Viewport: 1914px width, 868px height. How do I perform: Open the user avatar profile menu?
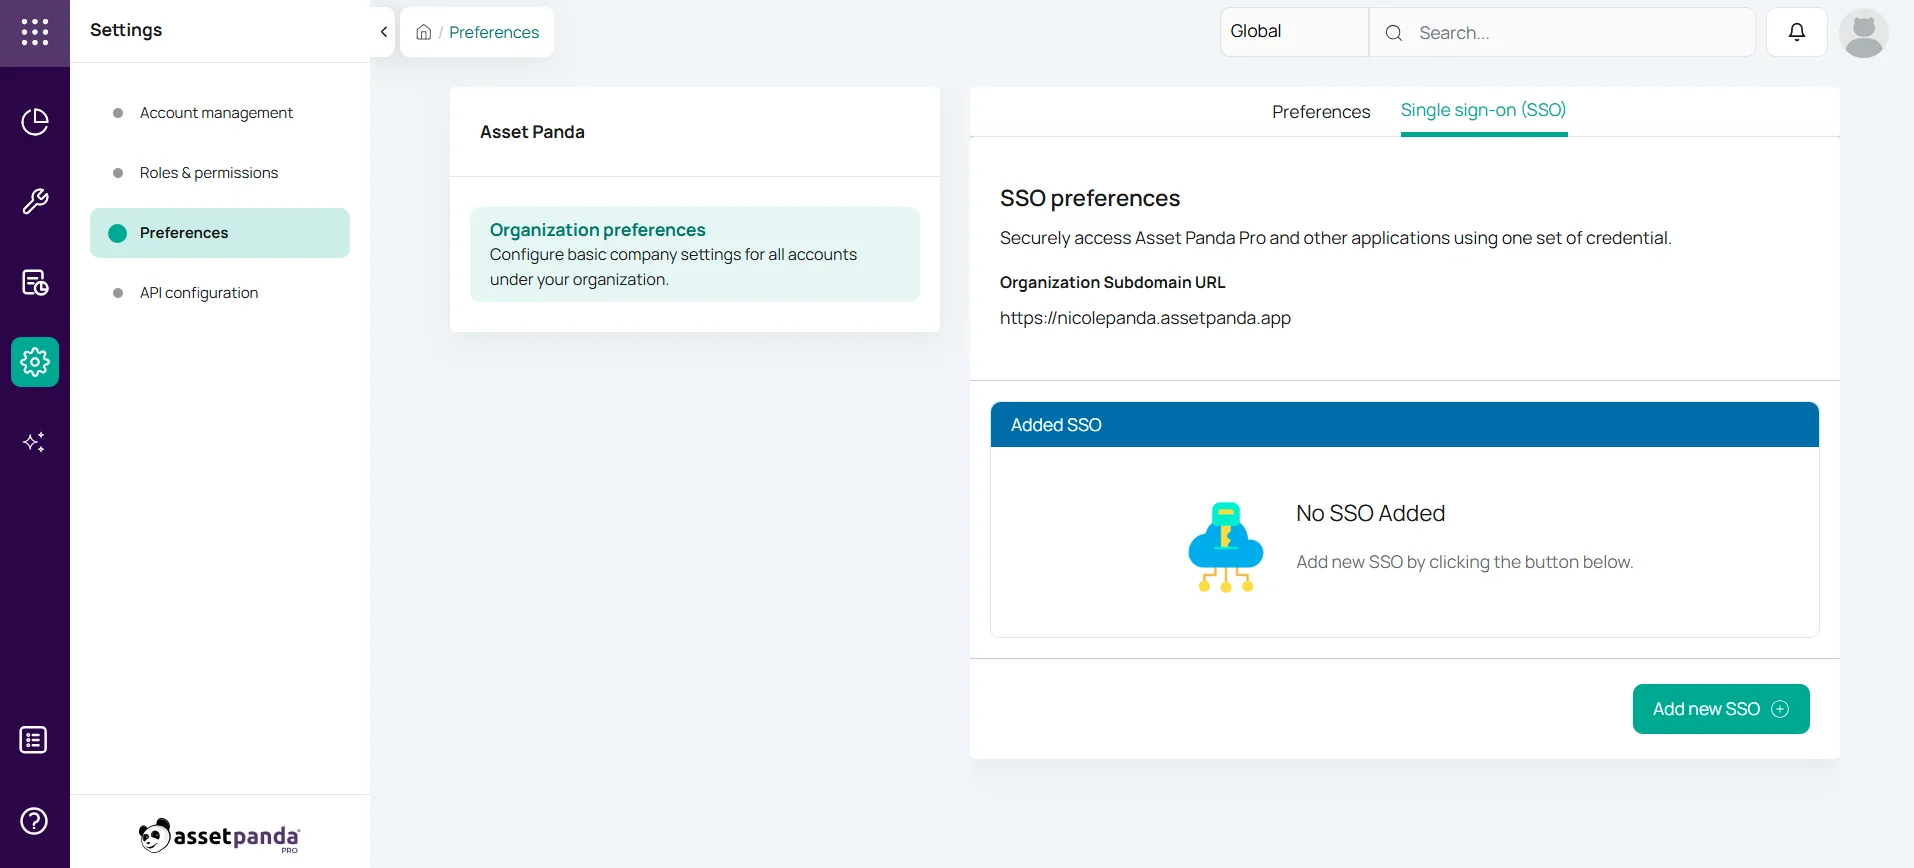(x=1864, y=33)
